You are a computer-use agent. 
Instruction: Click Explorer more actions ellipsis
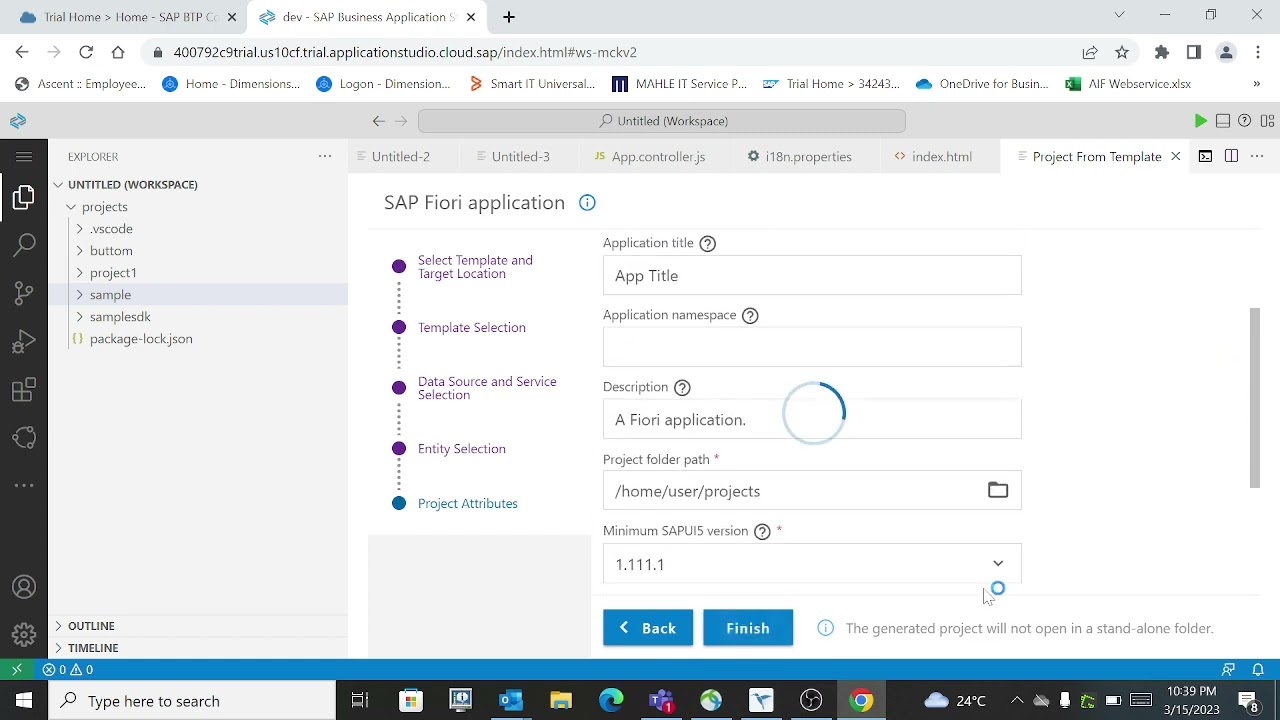pyautogui.click(x=325, y=156)
